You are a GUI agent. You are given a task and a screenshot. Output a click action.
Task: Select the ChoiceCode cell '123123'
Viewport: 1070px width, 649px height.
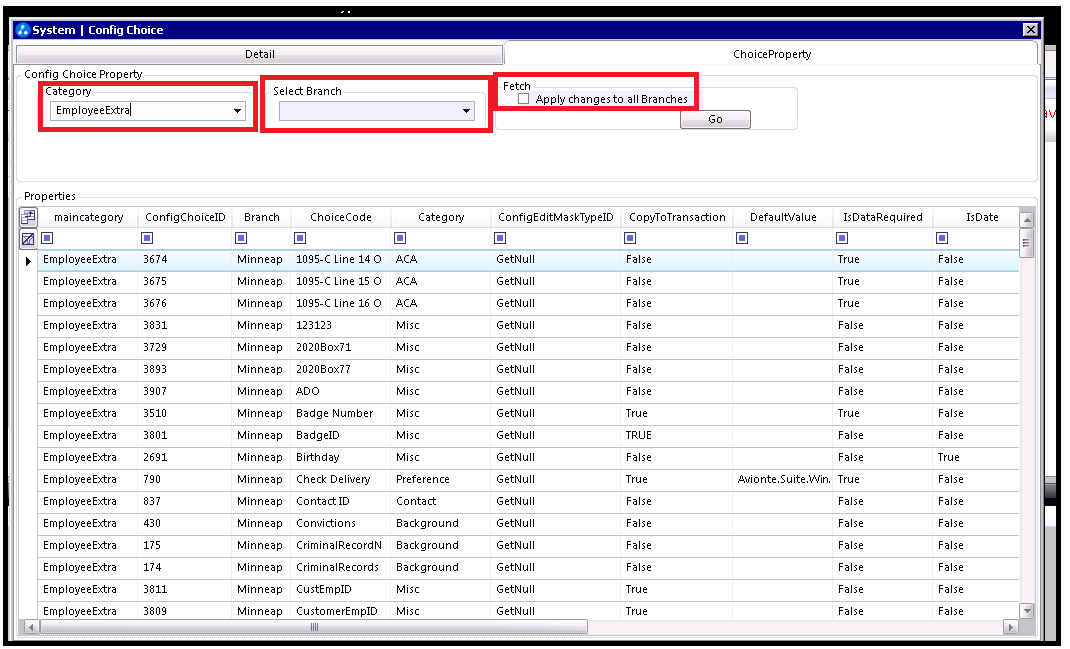pyautogui.click(x=341, y=326)
